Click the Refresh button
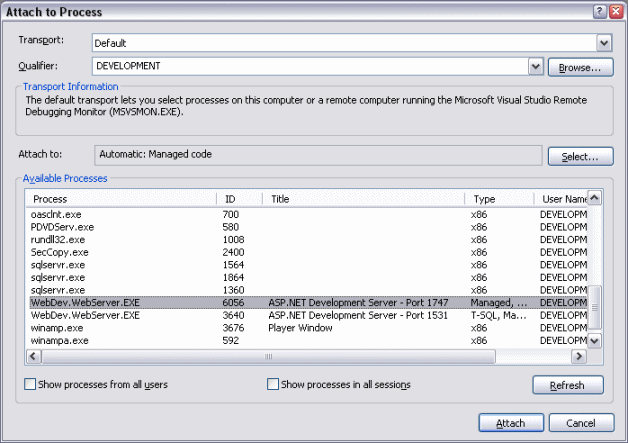 click(568, 385)
